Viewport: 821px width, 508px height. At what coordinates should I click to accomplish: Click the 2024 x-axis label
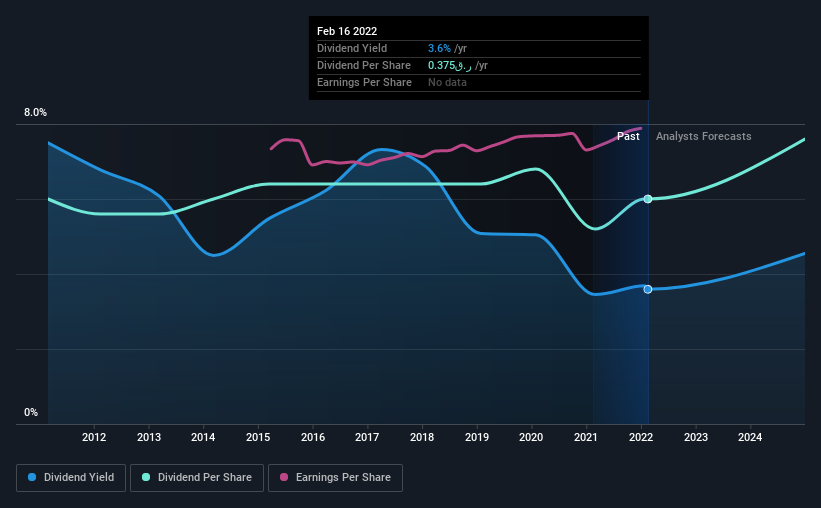tap(750, 437)
